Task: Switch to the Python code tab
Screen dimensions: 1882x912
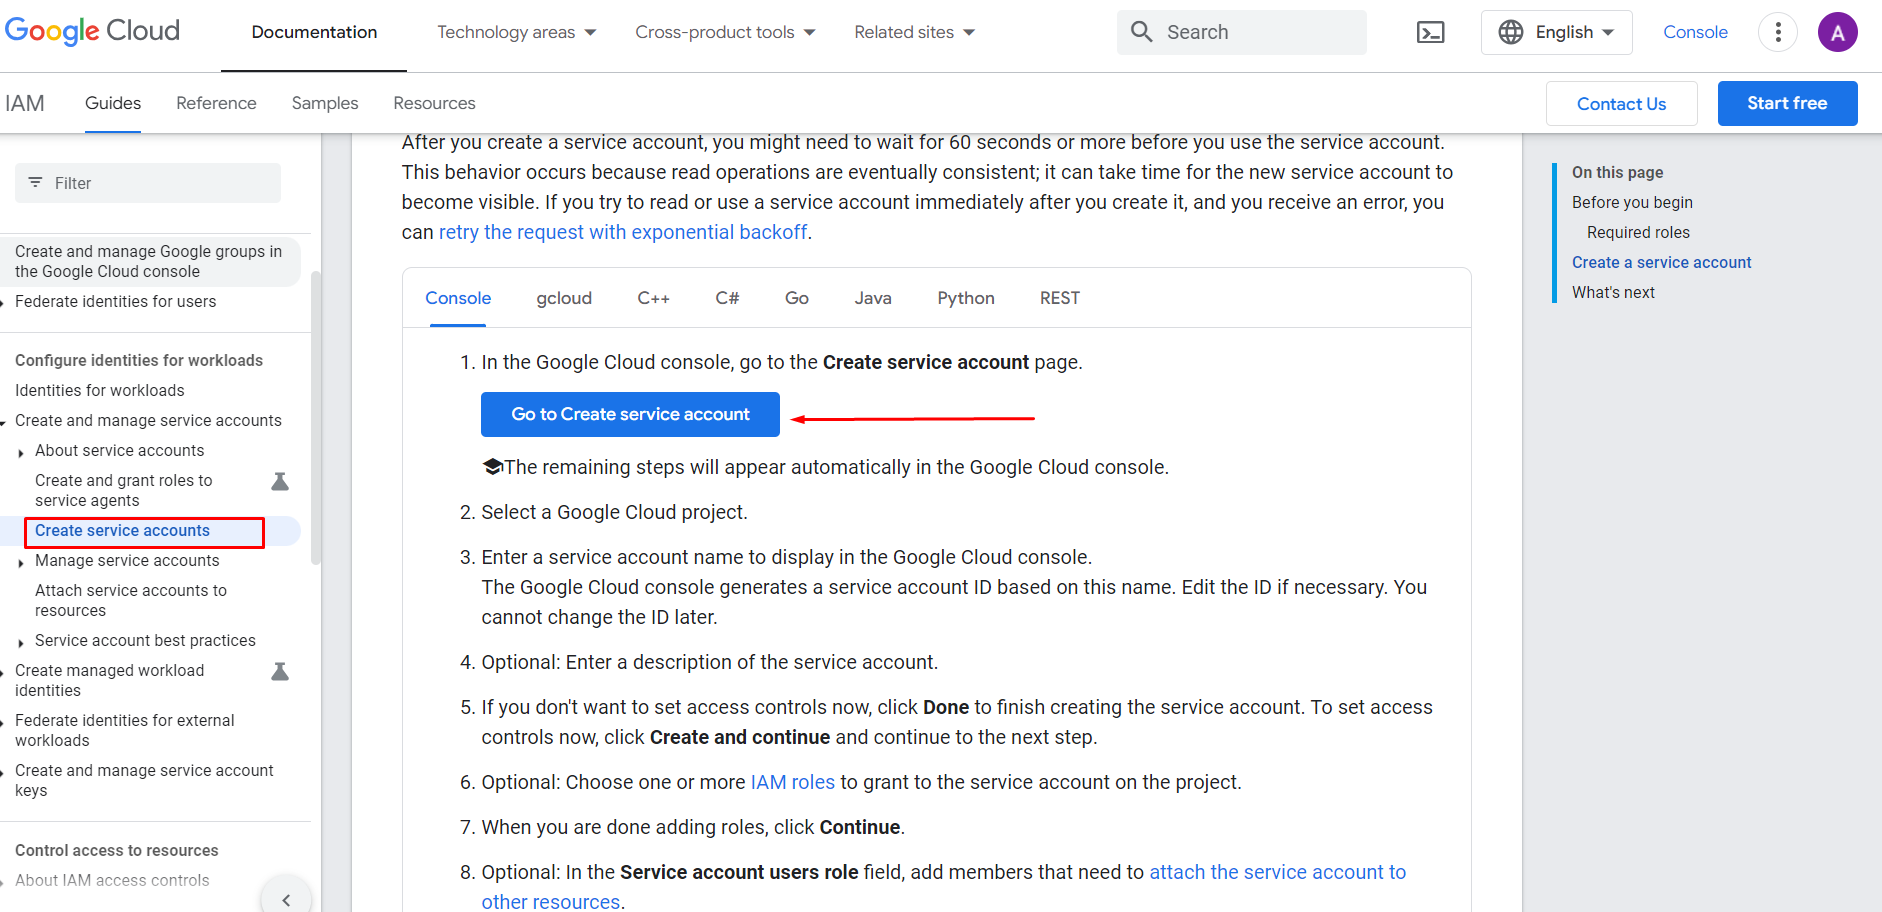Action: pos(965,297)
